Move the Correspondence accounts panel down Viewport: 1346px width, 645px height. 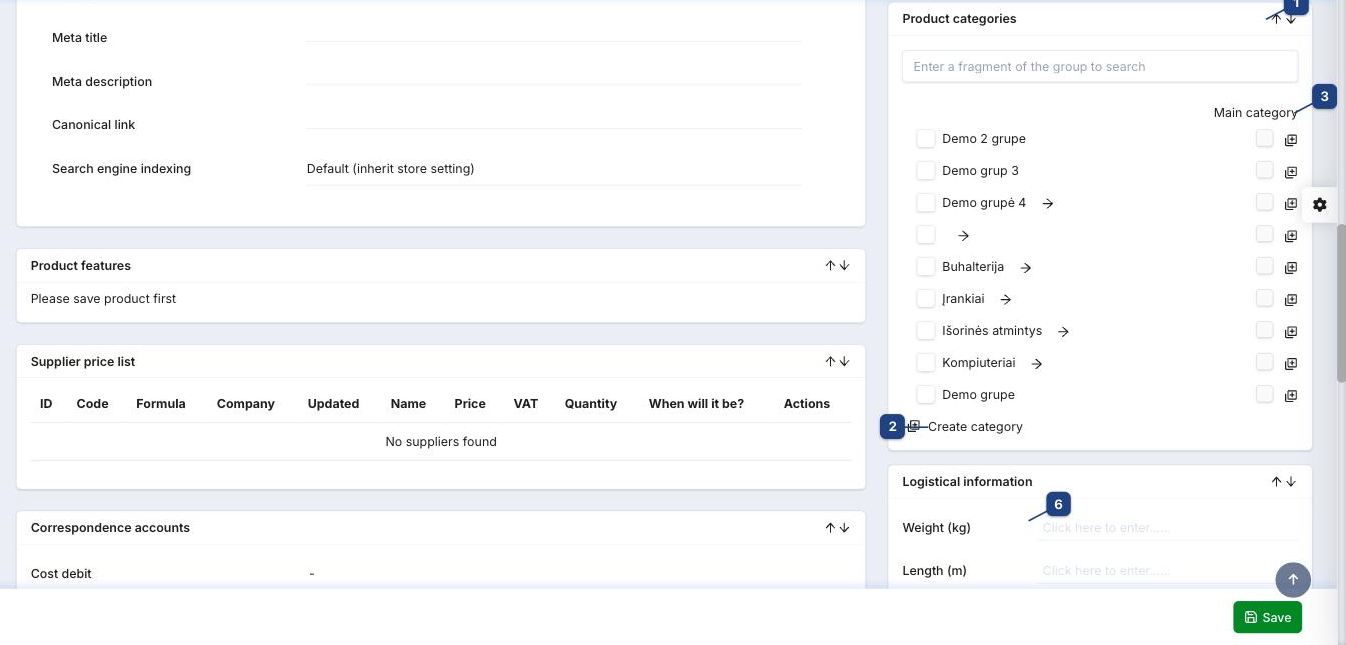(x=844, y=527)
